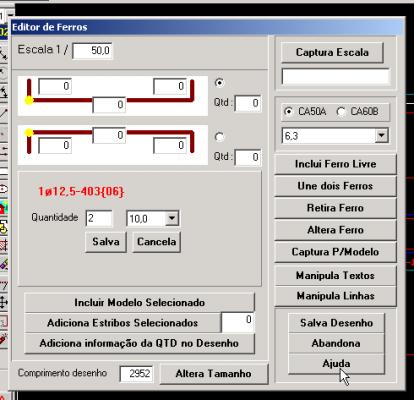Click the Cancela button

[156, 242]
